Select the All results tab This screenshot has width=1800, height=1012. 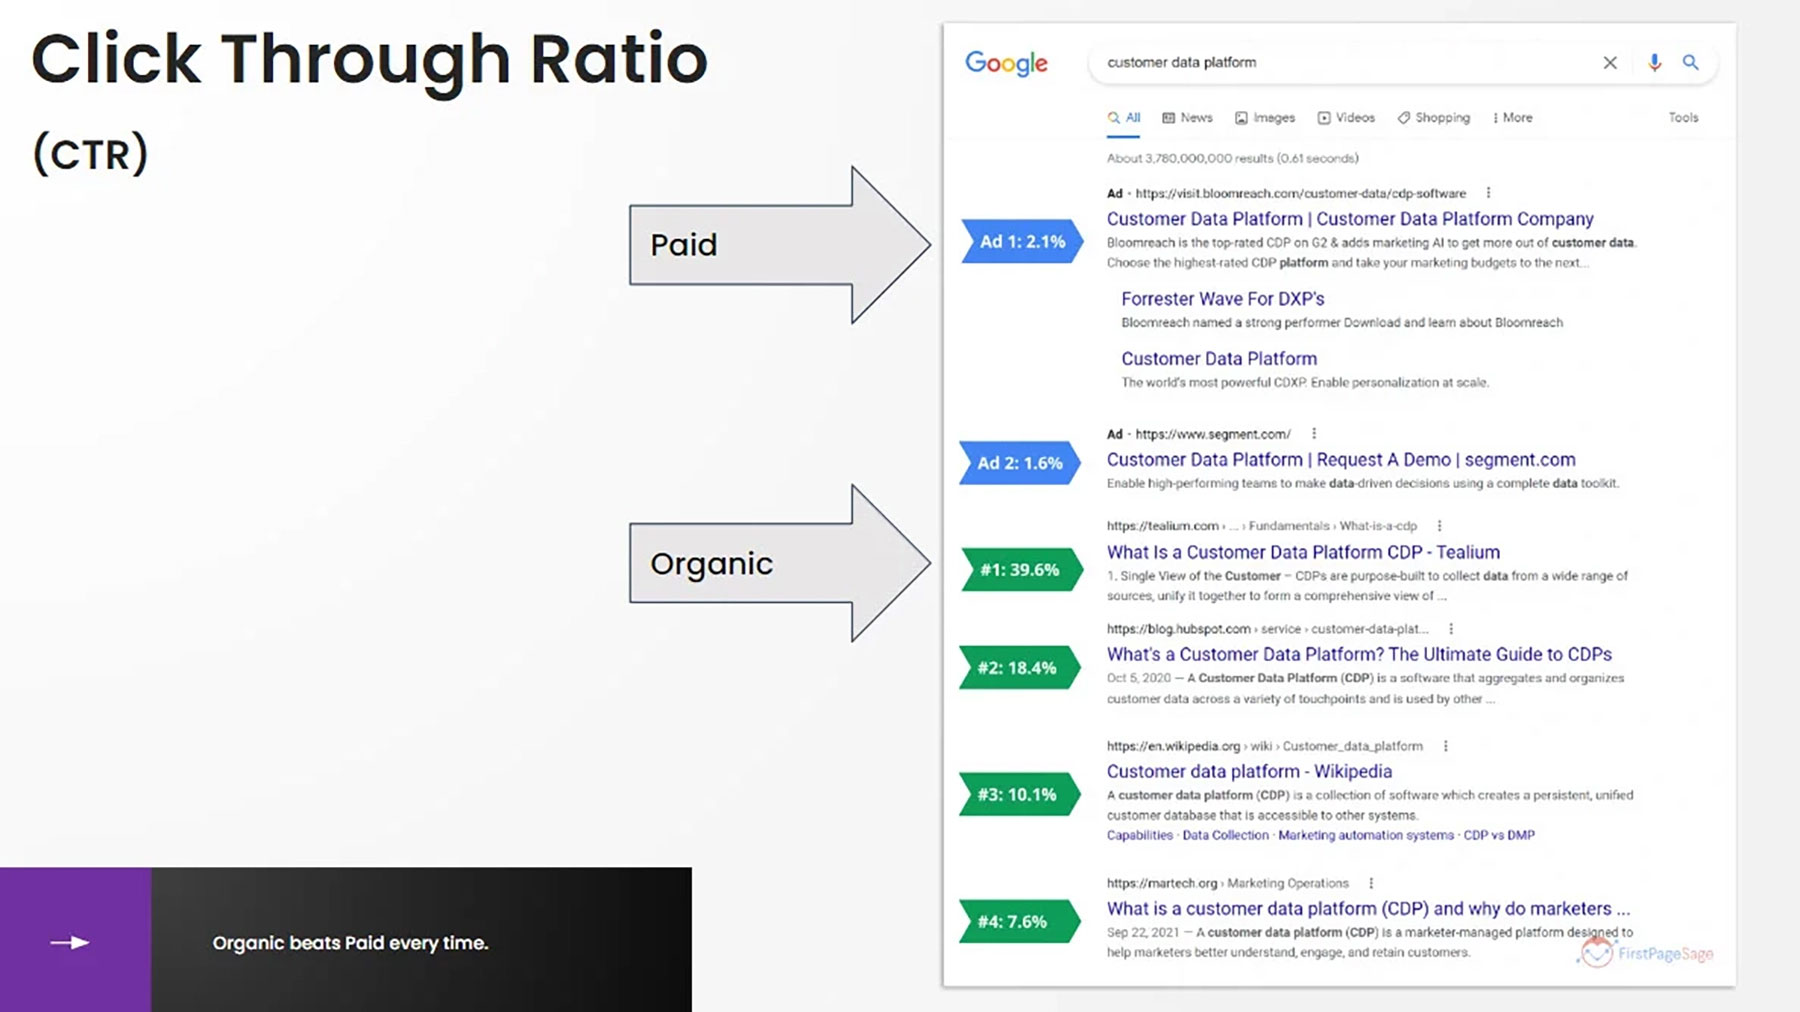click(1124, 117)
